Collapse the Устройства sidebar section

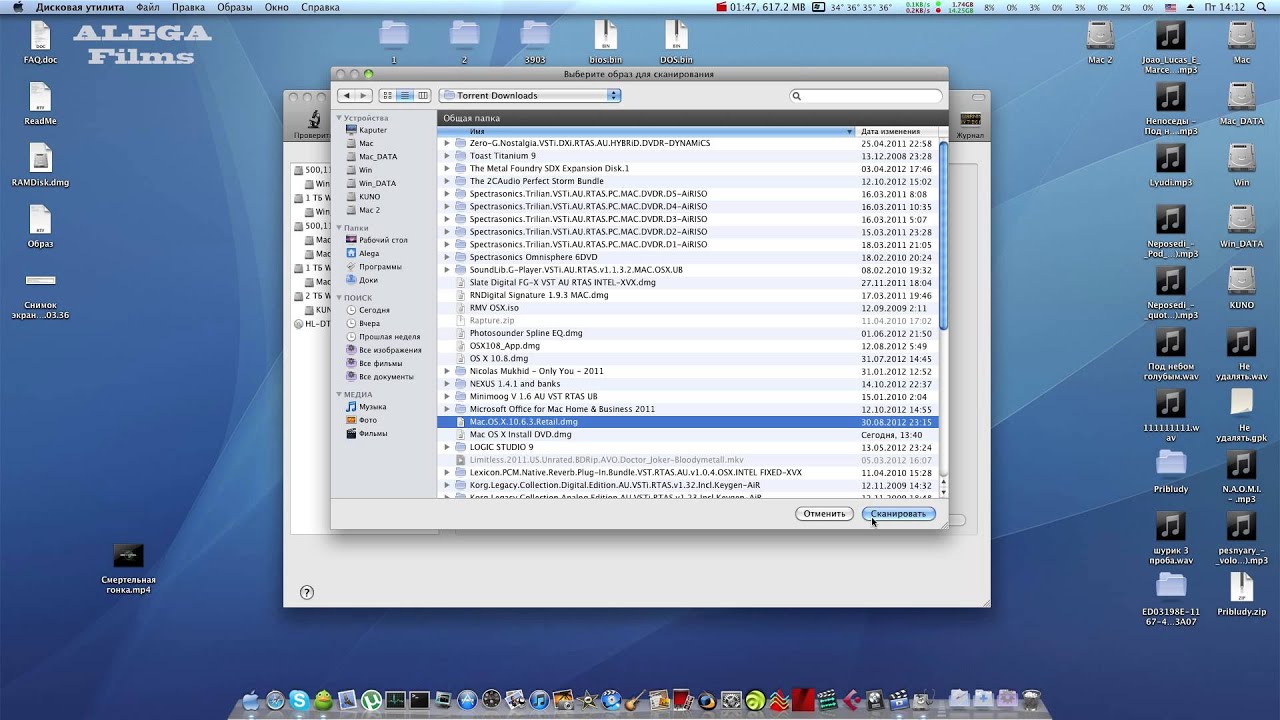[x=339, y=118]
